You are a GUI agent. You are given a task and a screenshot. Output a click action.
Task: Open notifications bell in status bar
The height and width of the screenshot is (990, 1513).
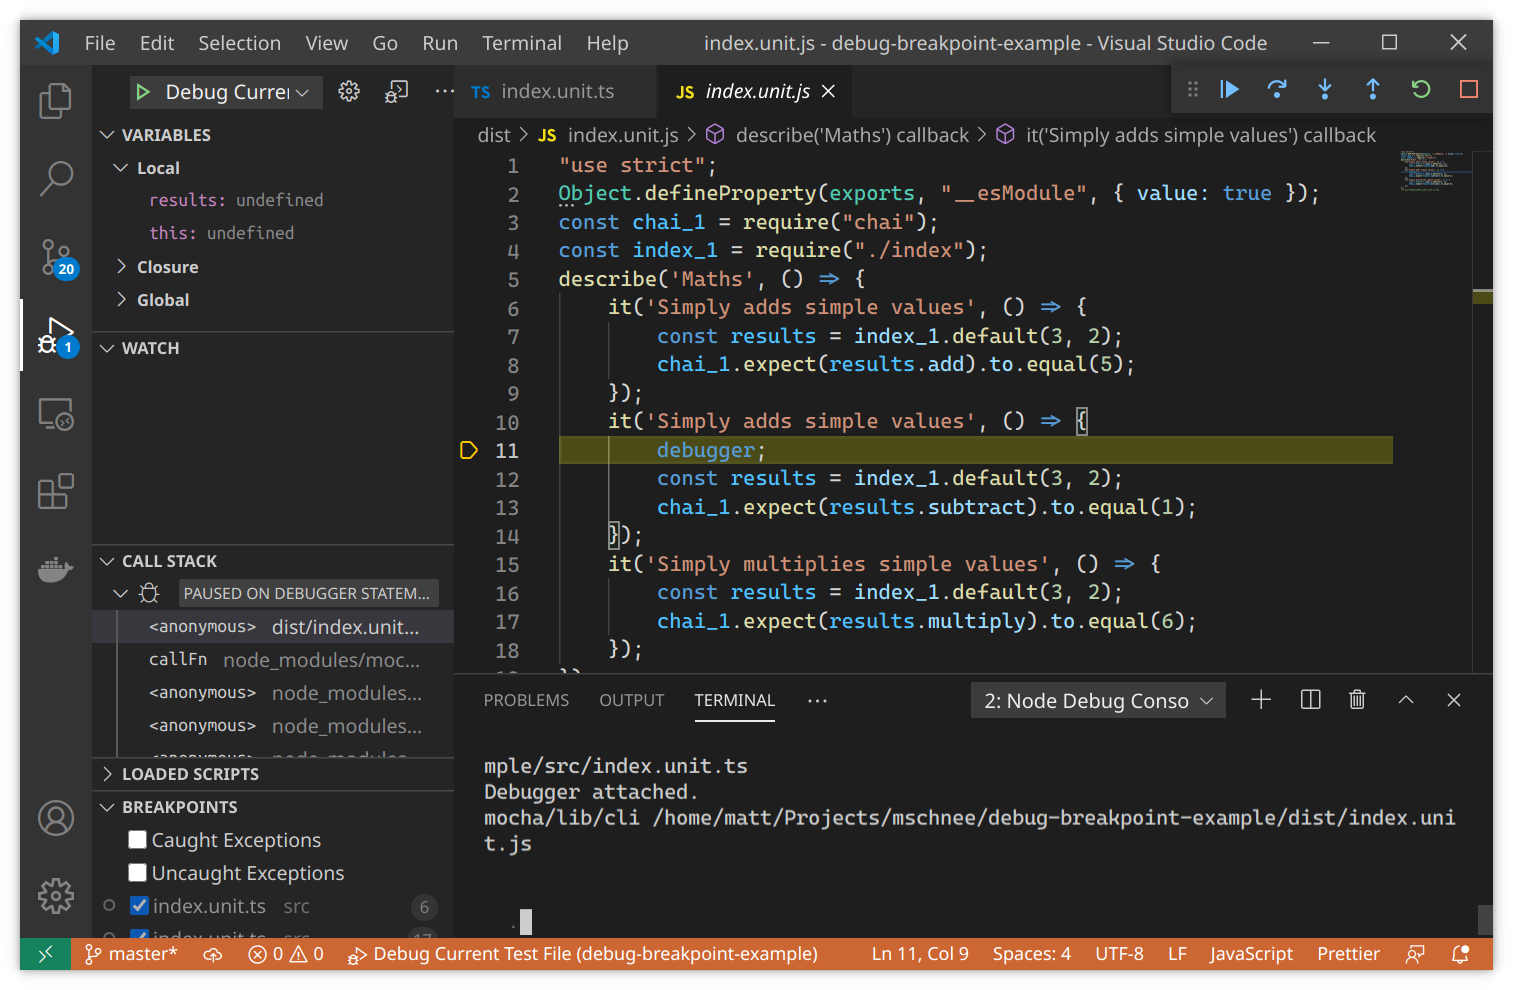click(x=1461, y=954)
